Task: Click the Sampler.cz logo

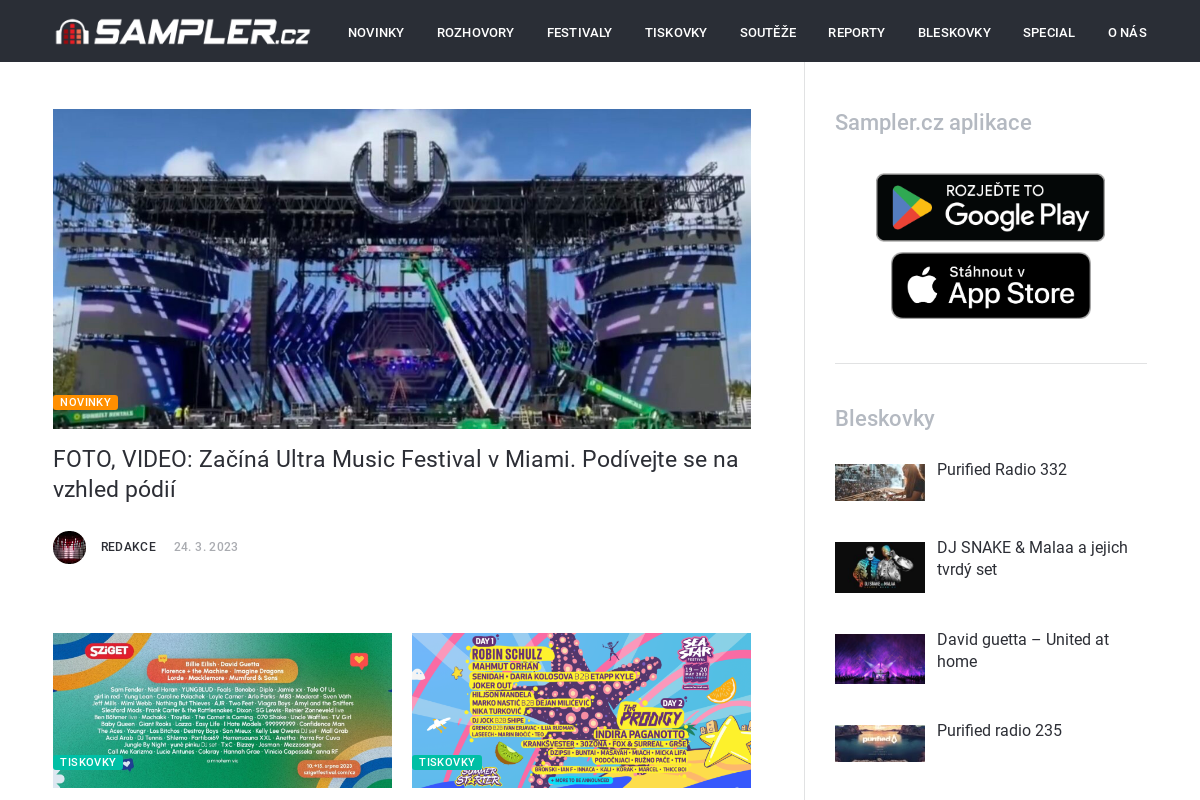Action: pyautogui.click(x=183, y=32)
